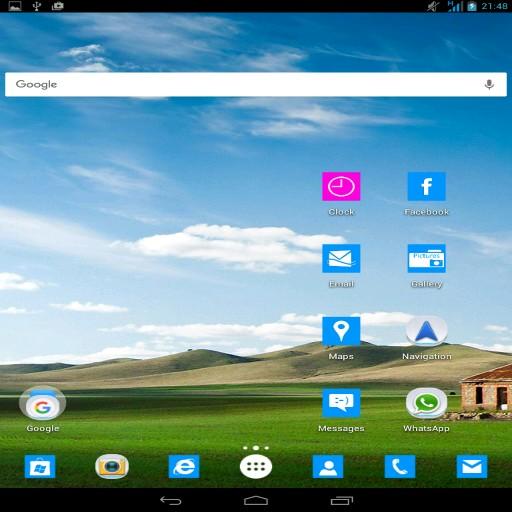Tap the battery status icon
Viewport: 512px width, 512px height.
click(x=472, y=6)
